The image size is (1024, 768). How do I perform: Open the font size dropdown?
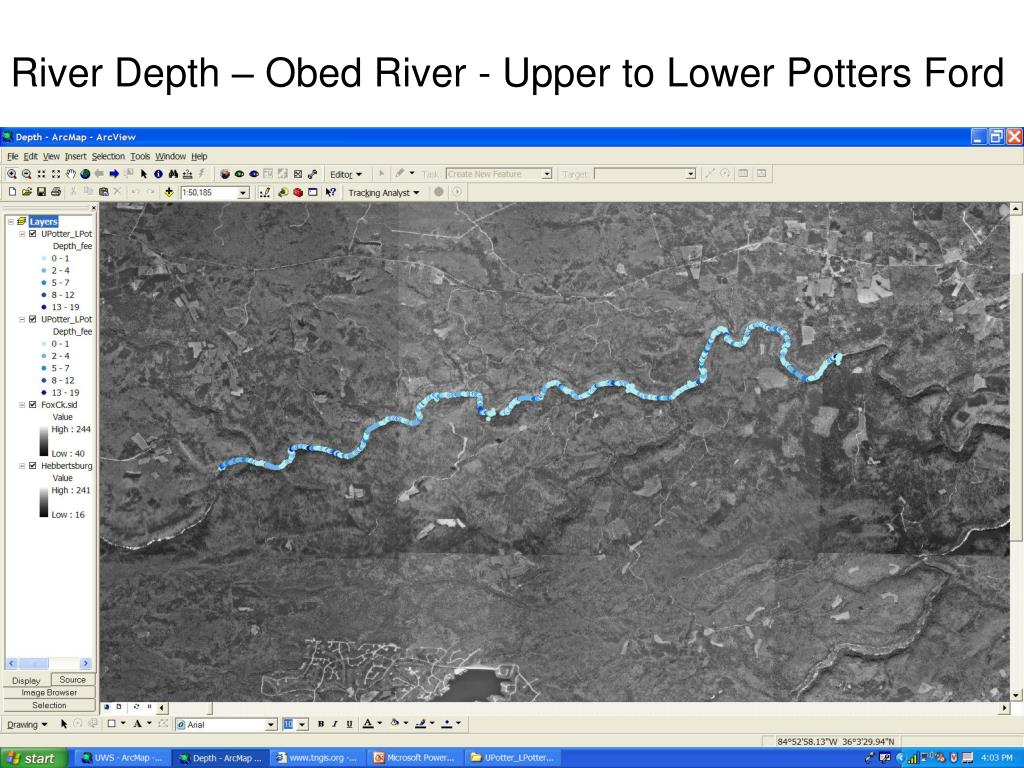pyautogui.click(x=302, y=724)
